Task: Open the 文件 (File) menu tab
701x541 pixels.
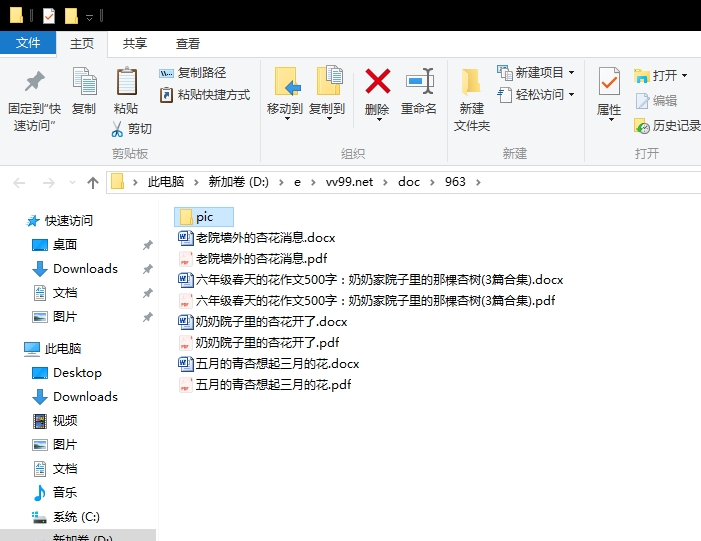Action: point(28,43)
